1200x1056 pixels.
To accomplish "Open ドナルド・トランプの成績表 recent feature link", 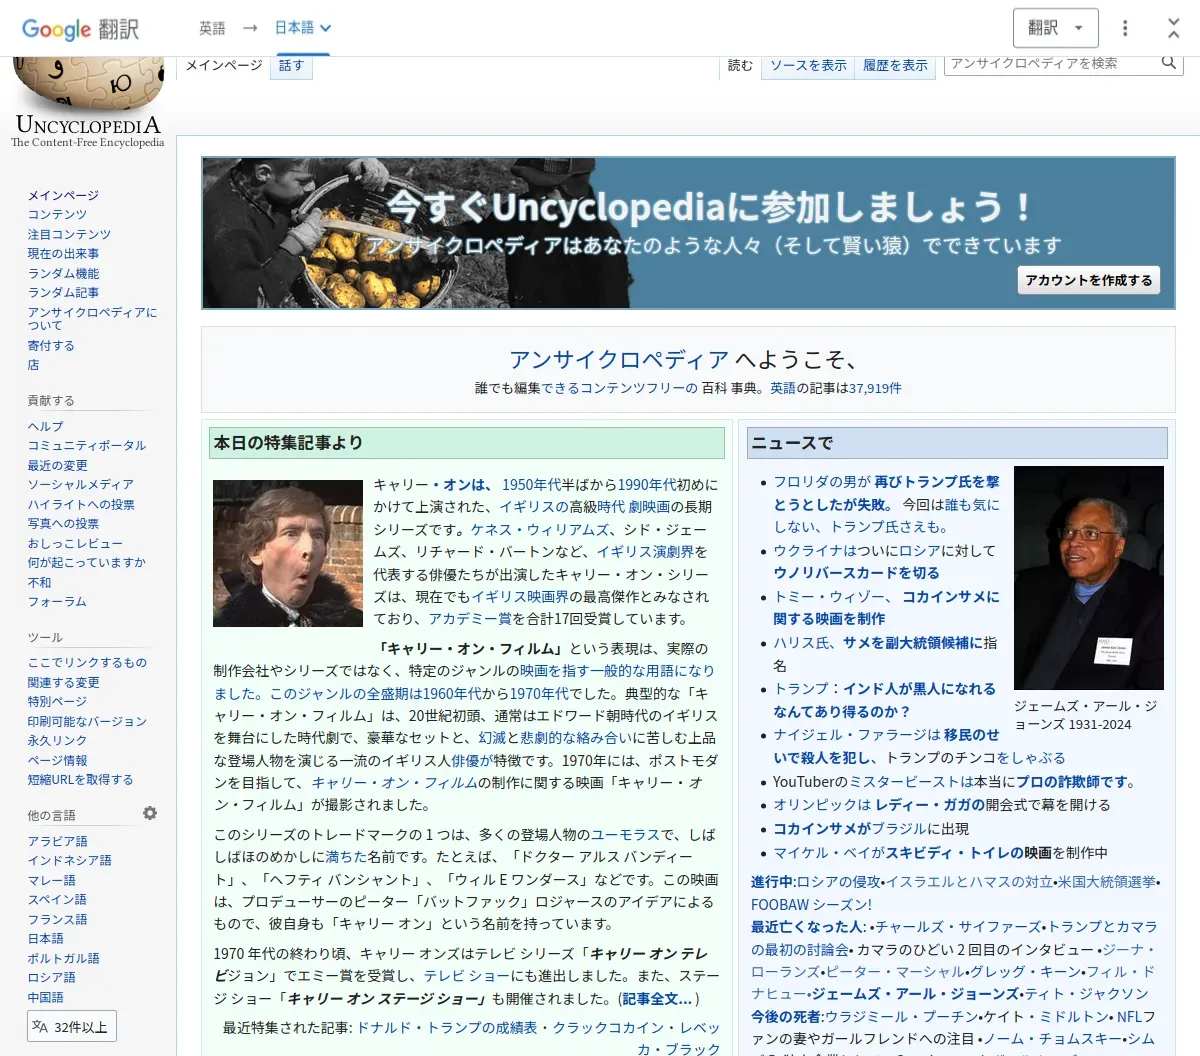I will (447, 1027).
